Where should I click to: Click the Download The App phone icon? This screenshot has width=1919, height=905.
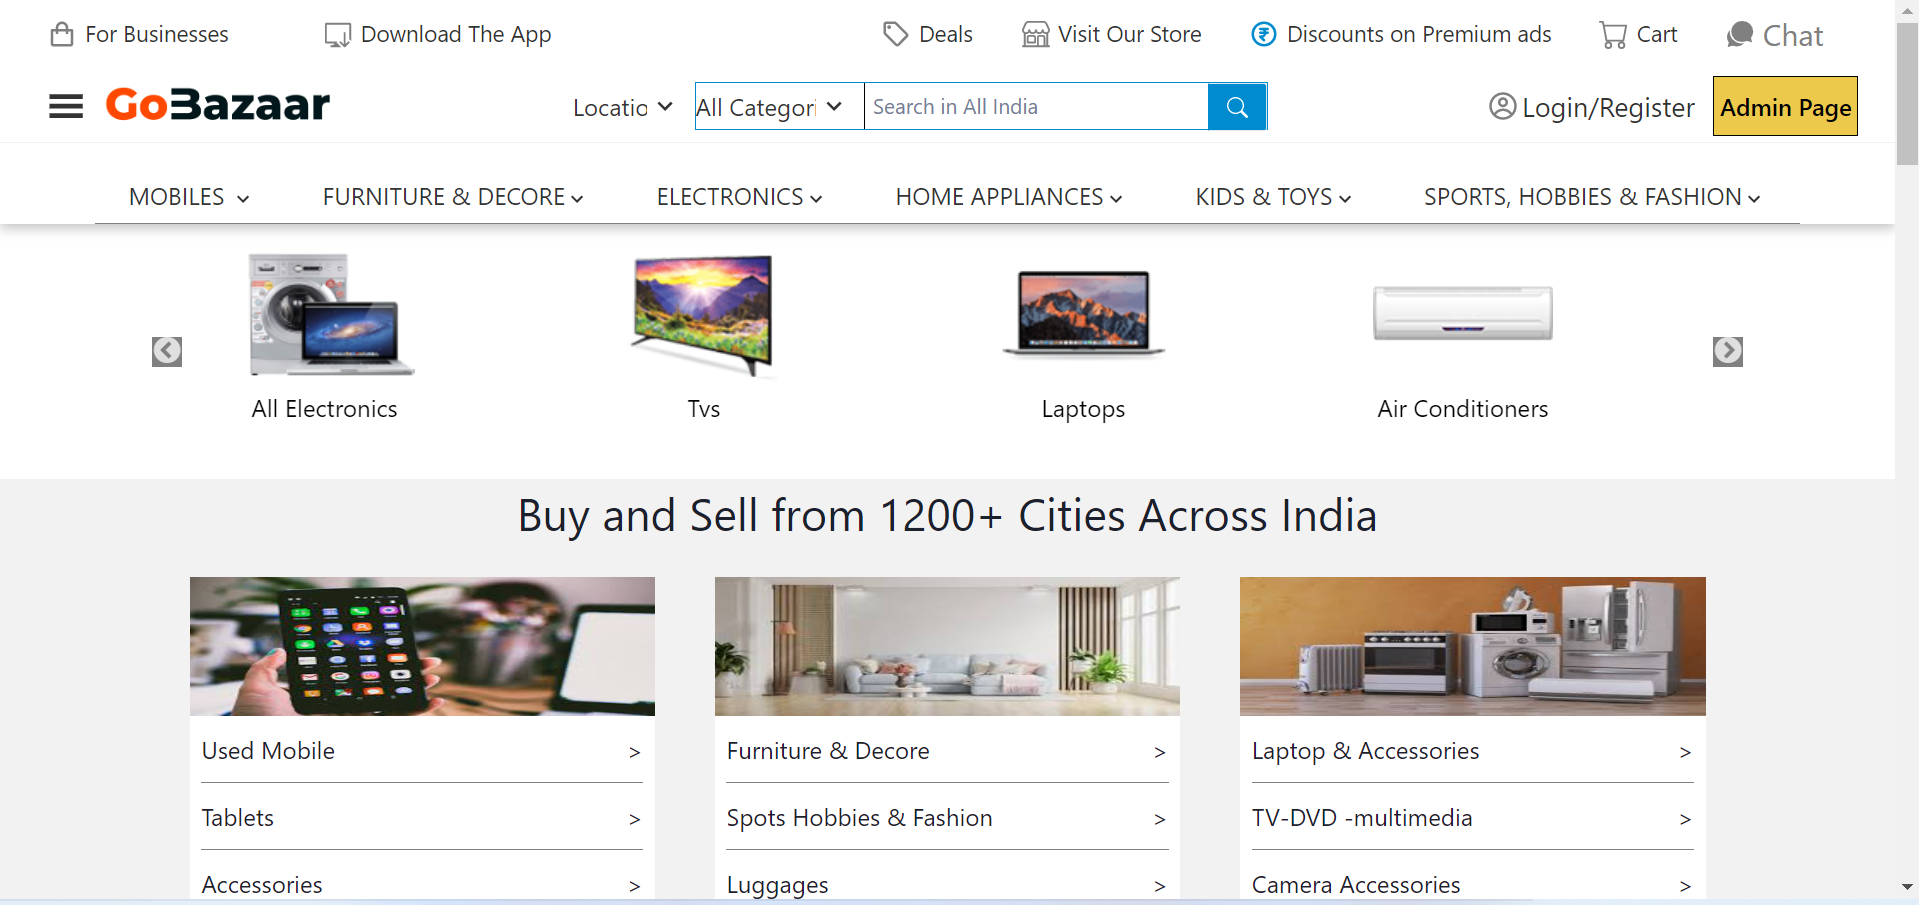coord(337,33)
